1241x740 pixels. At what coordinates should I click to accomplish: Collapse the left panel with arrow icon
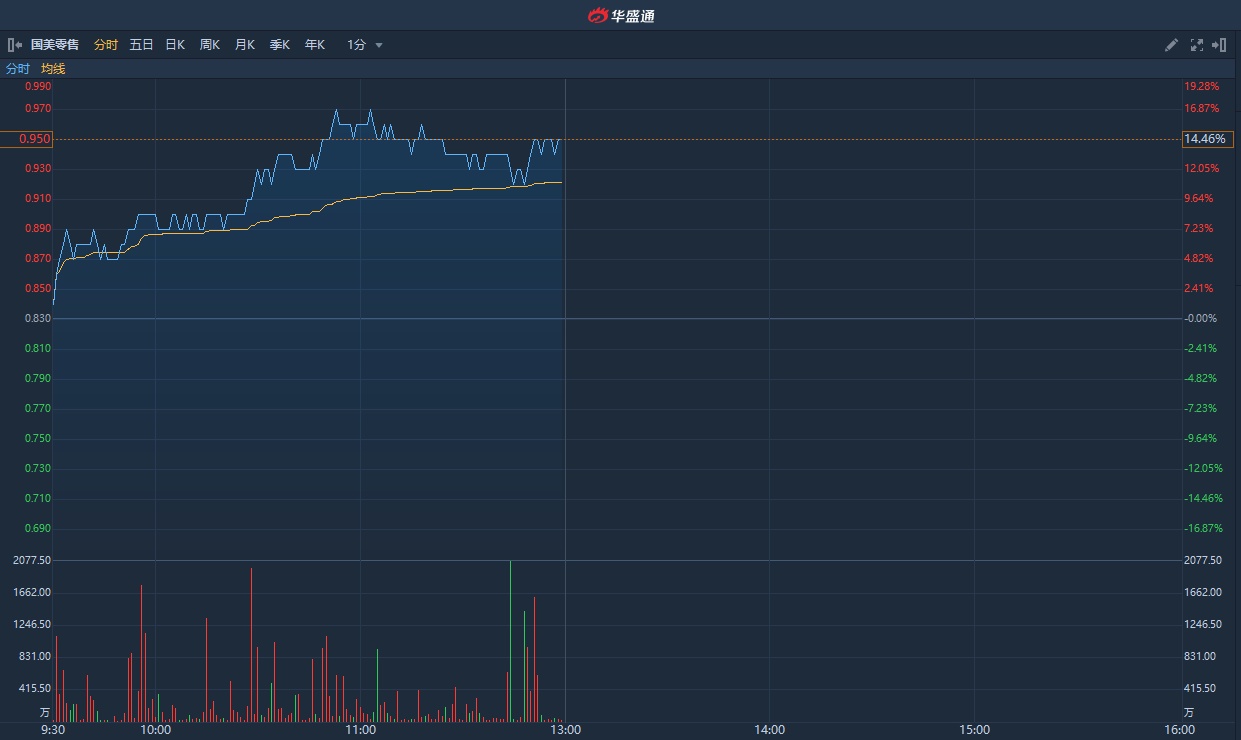14,45
